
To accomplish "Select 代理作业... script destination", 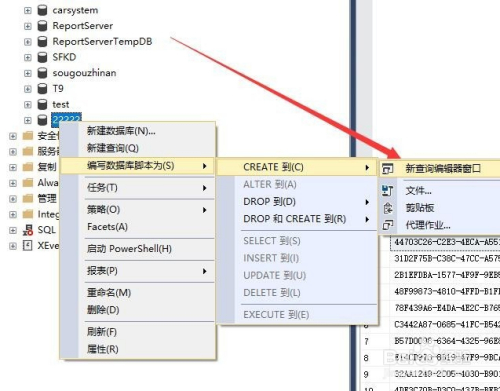I will [x=440, y=225].
